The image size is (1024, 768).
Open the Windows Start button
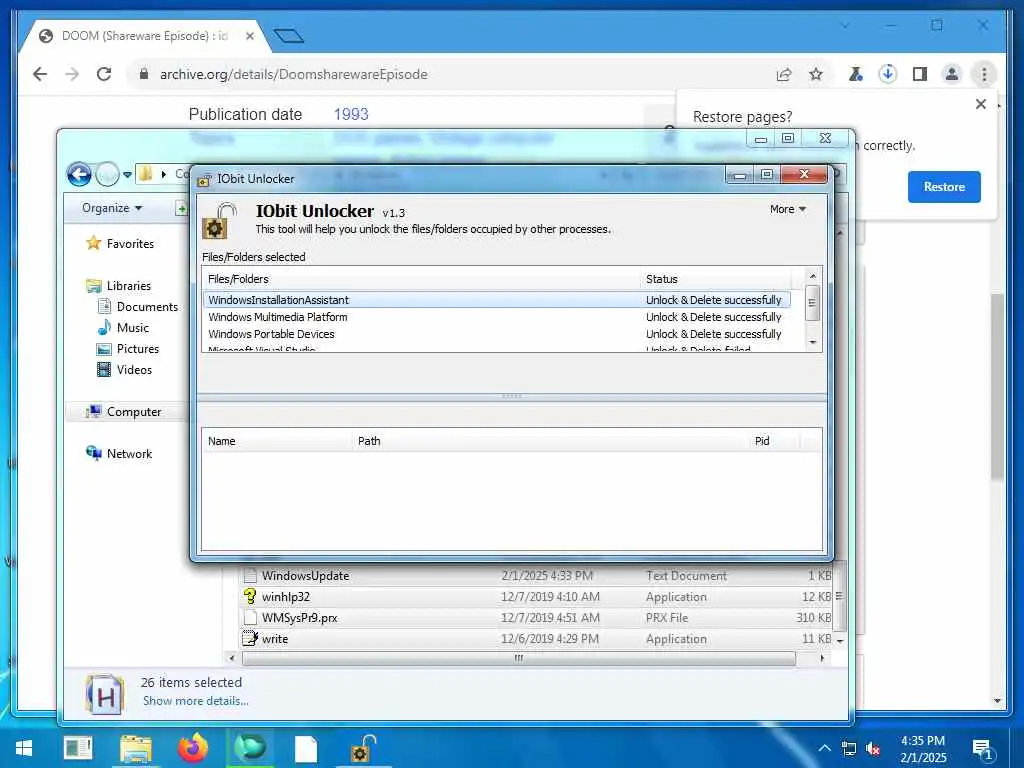point(24,748)
